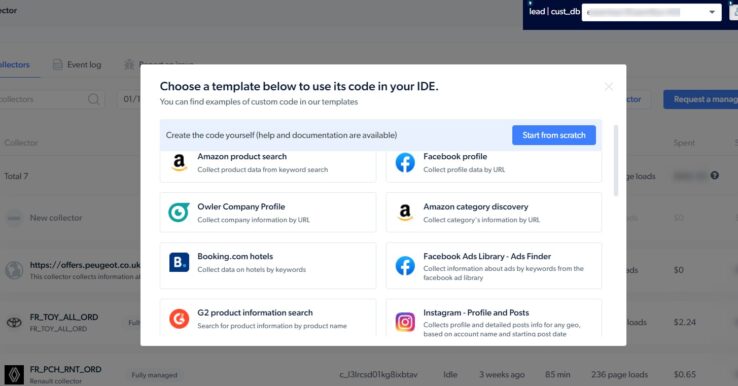738x386 pixels.
Task: Click the Facebook logo on Facebook profile card
Action: (x=405, y=163)
